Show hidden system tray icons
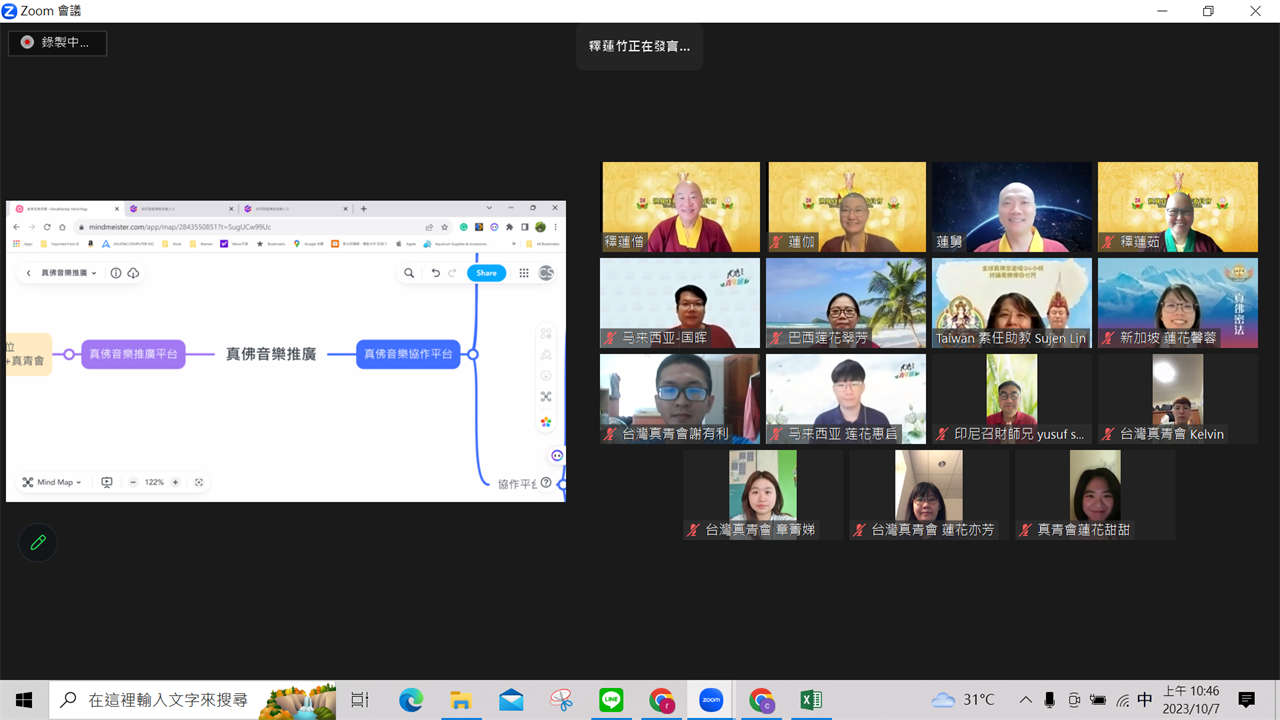Screen dimensions: 1280x720 click(1025, 700)
